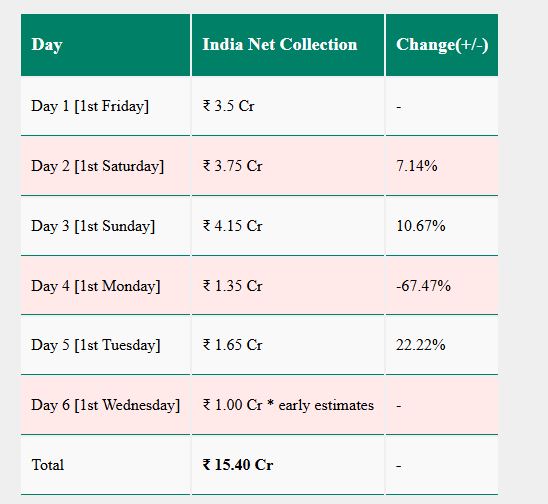Select the Day 1 [1st Friday] cell
Viewport: 548px width, 504px height.
click(105, 106)
